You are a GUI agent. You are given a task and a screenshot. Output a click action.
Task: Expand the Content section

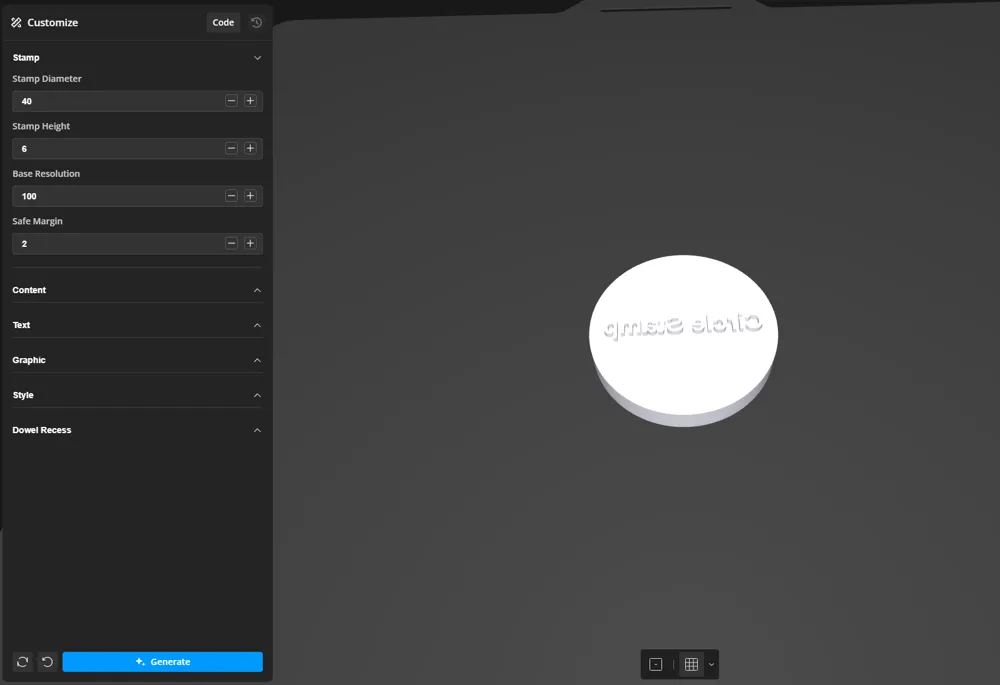point(137,290)
